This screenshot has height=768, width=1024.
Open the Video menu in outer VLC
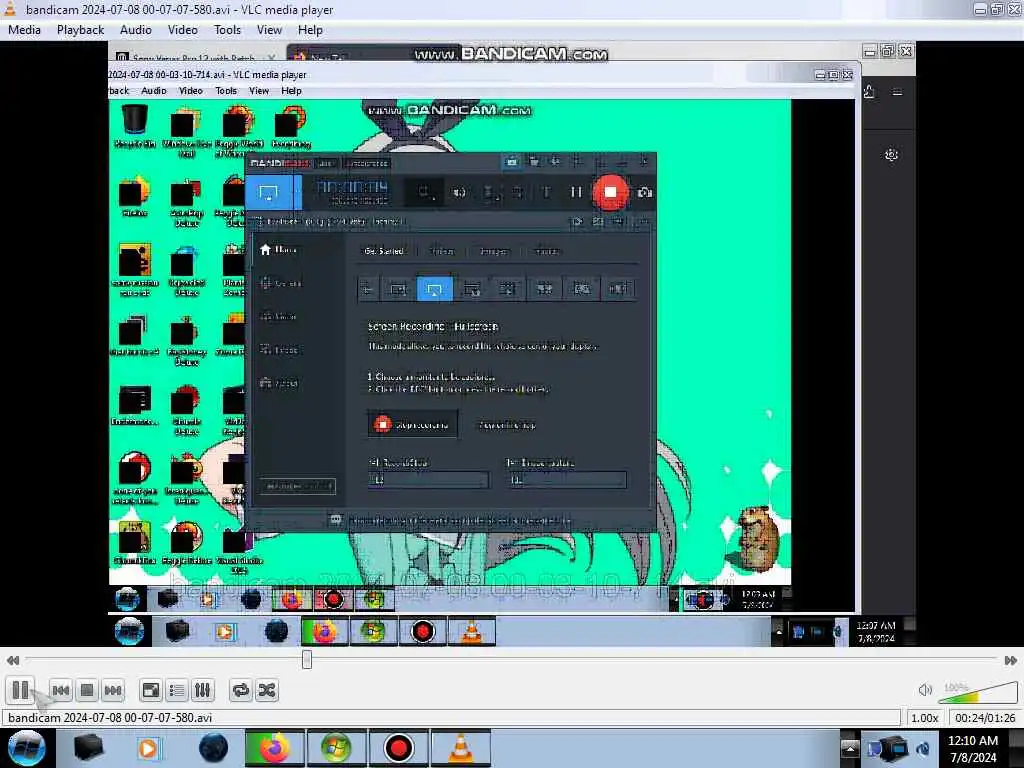(x=183, y=30)
